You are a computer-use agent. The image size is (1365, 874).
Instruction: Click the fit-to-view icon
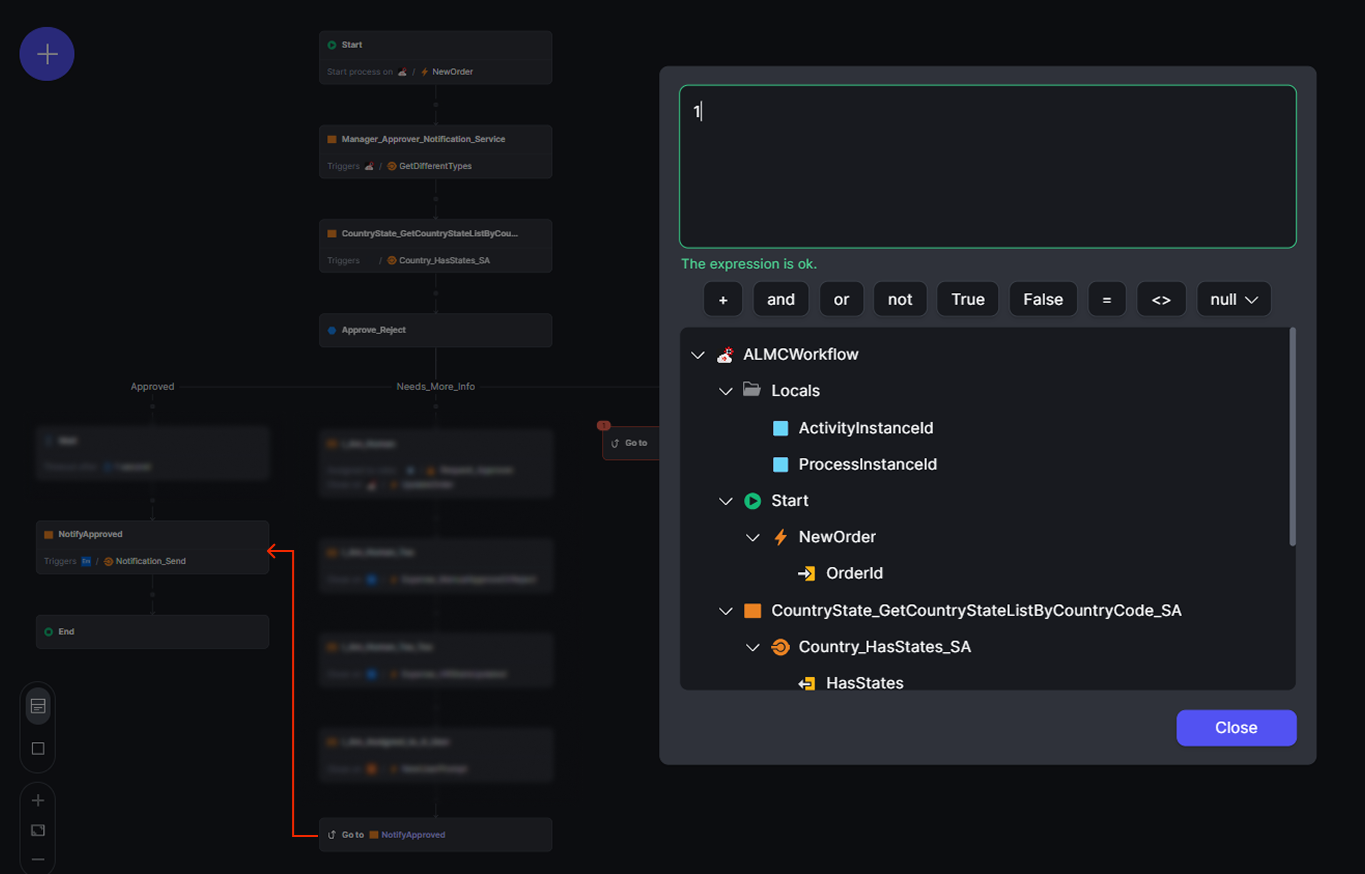[x=37, y=830]
